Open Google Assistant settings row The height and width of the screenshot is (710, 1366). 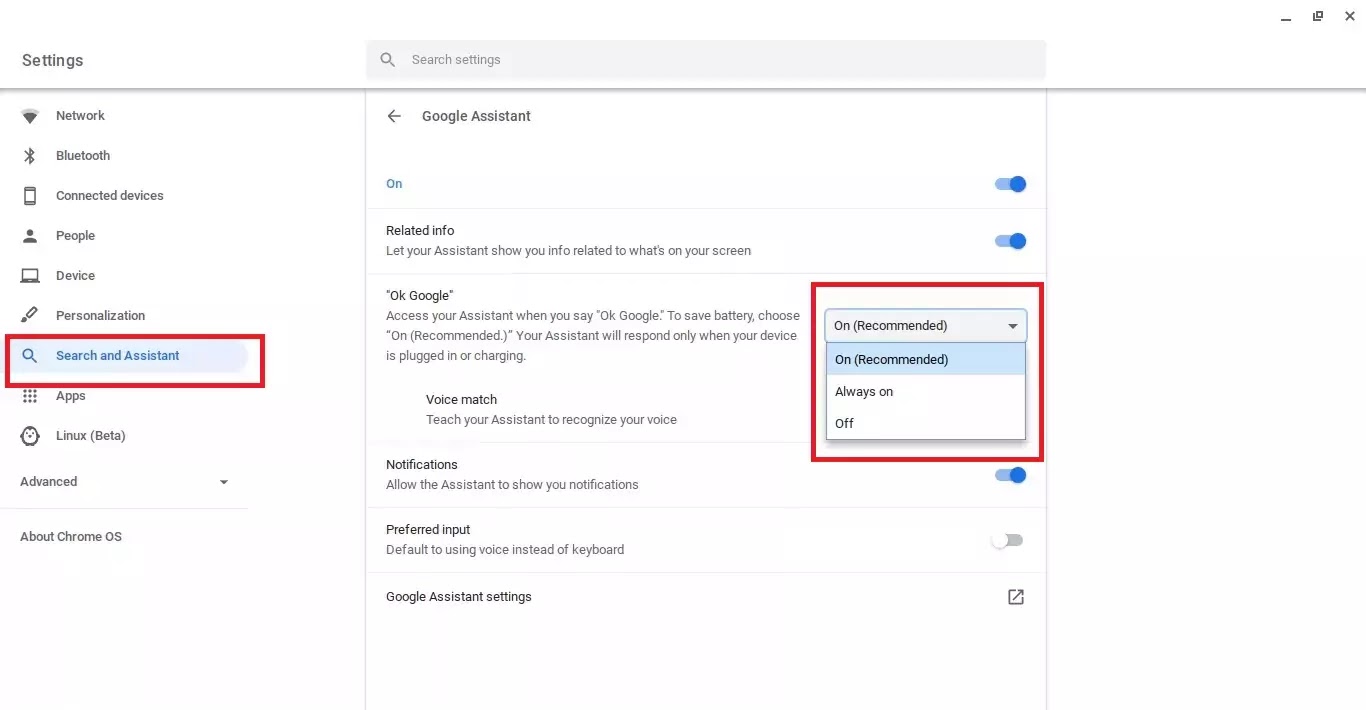[x=706, y=597]
